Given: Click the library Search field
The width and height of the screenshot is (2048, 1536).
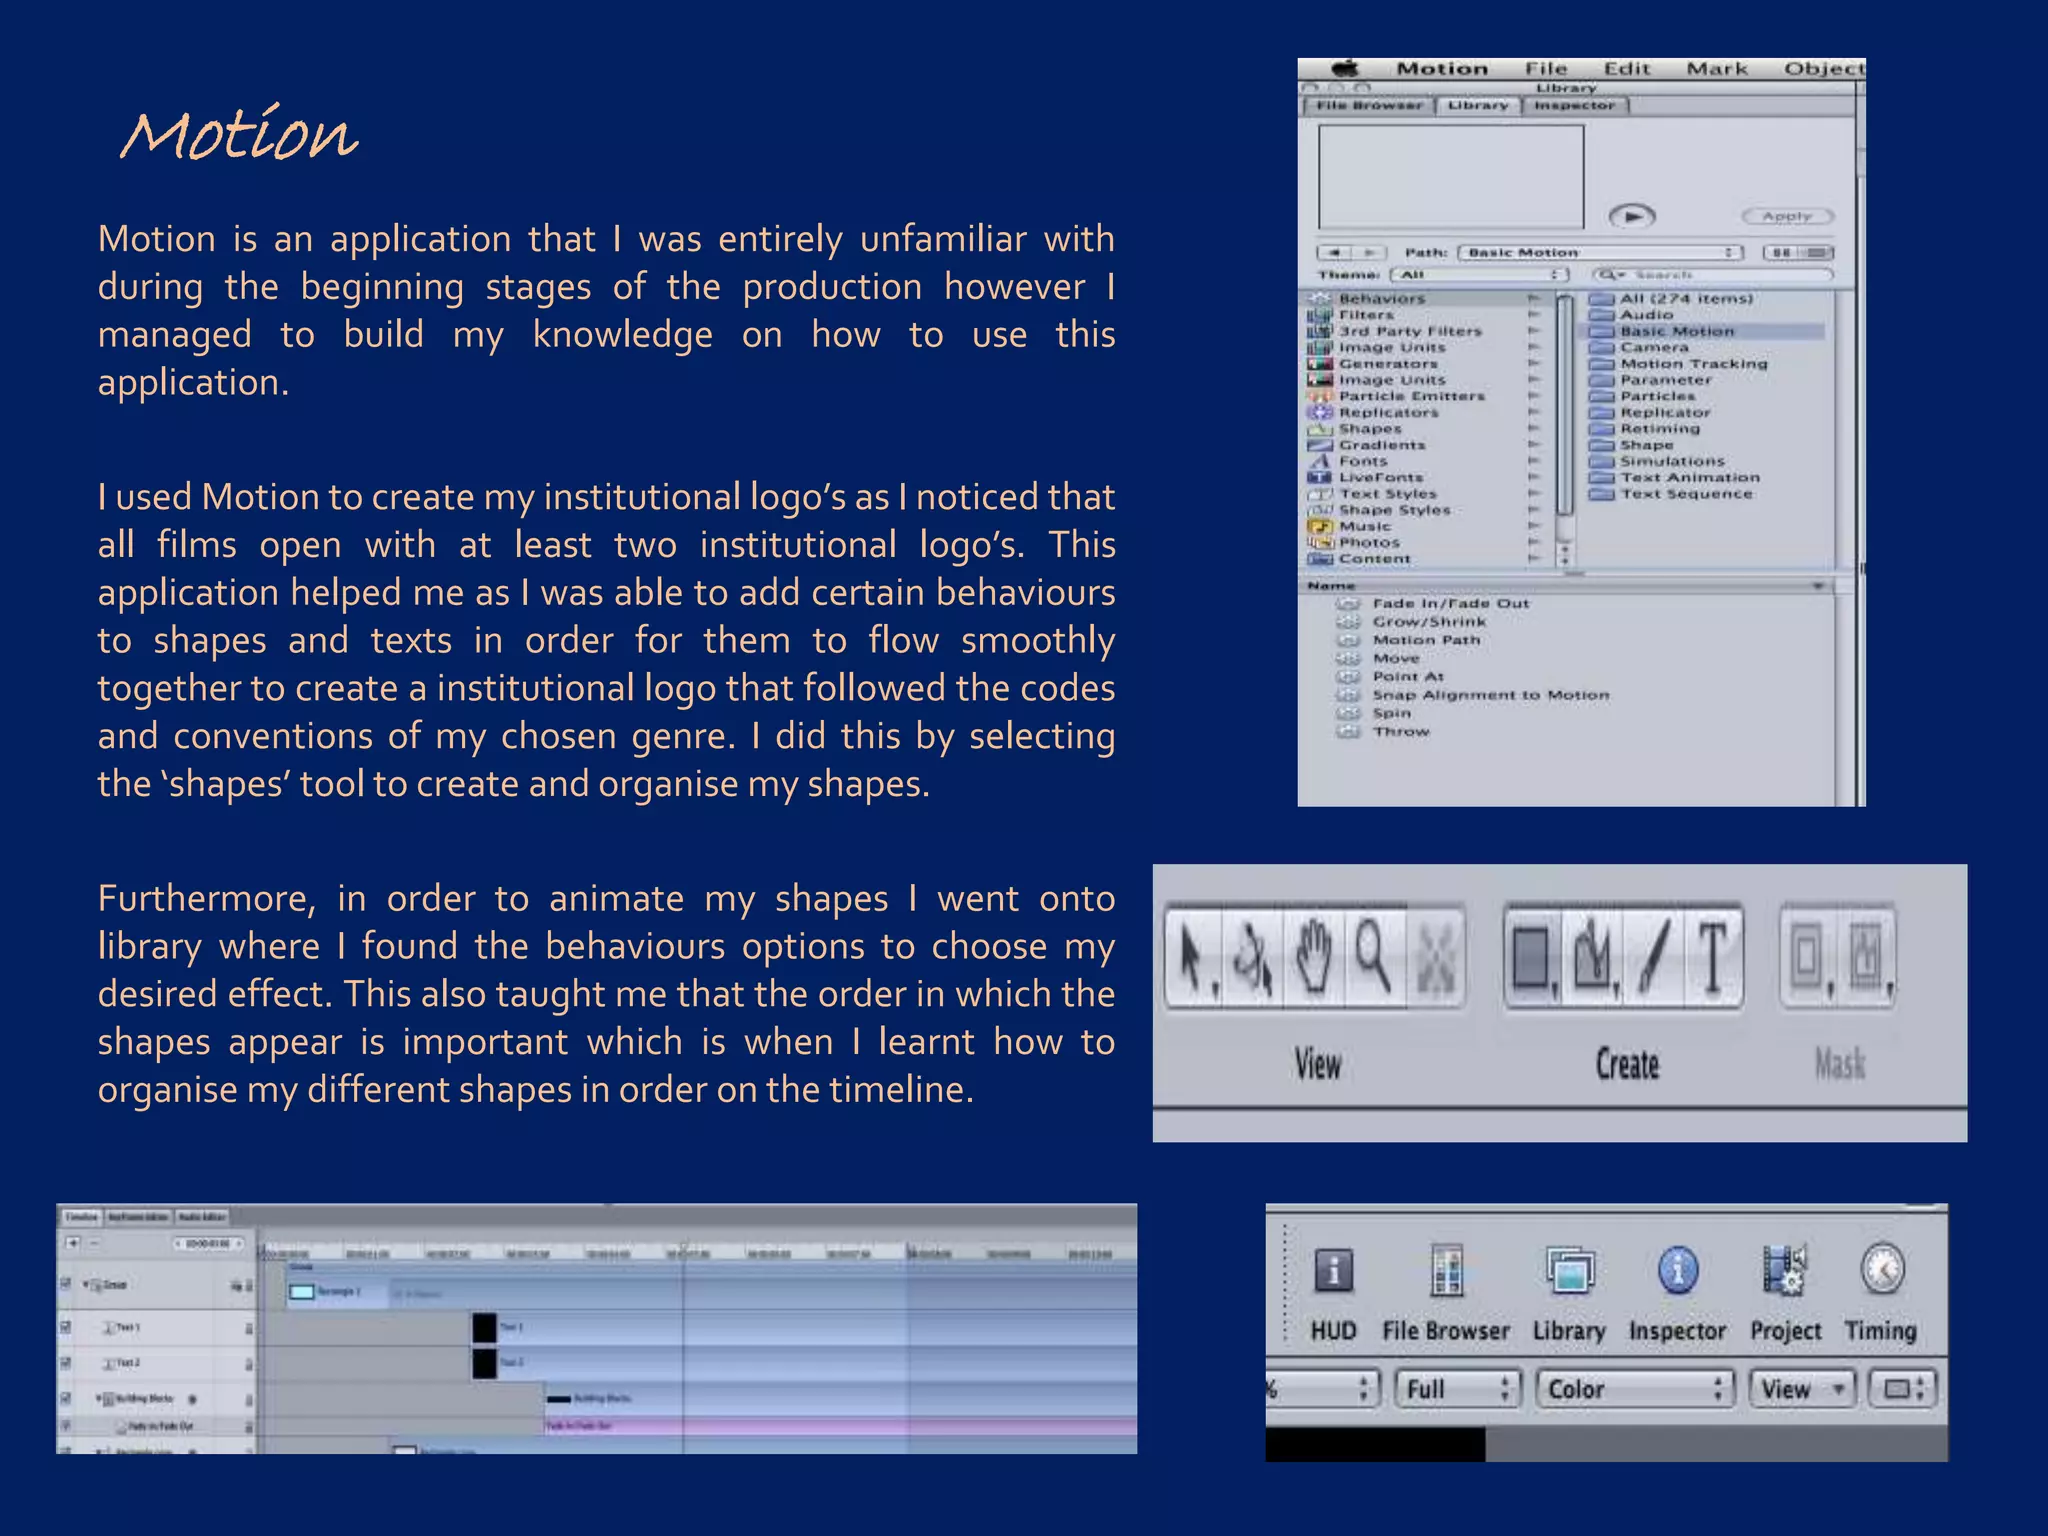Looking at the screenshot, I should point(1713,274).
